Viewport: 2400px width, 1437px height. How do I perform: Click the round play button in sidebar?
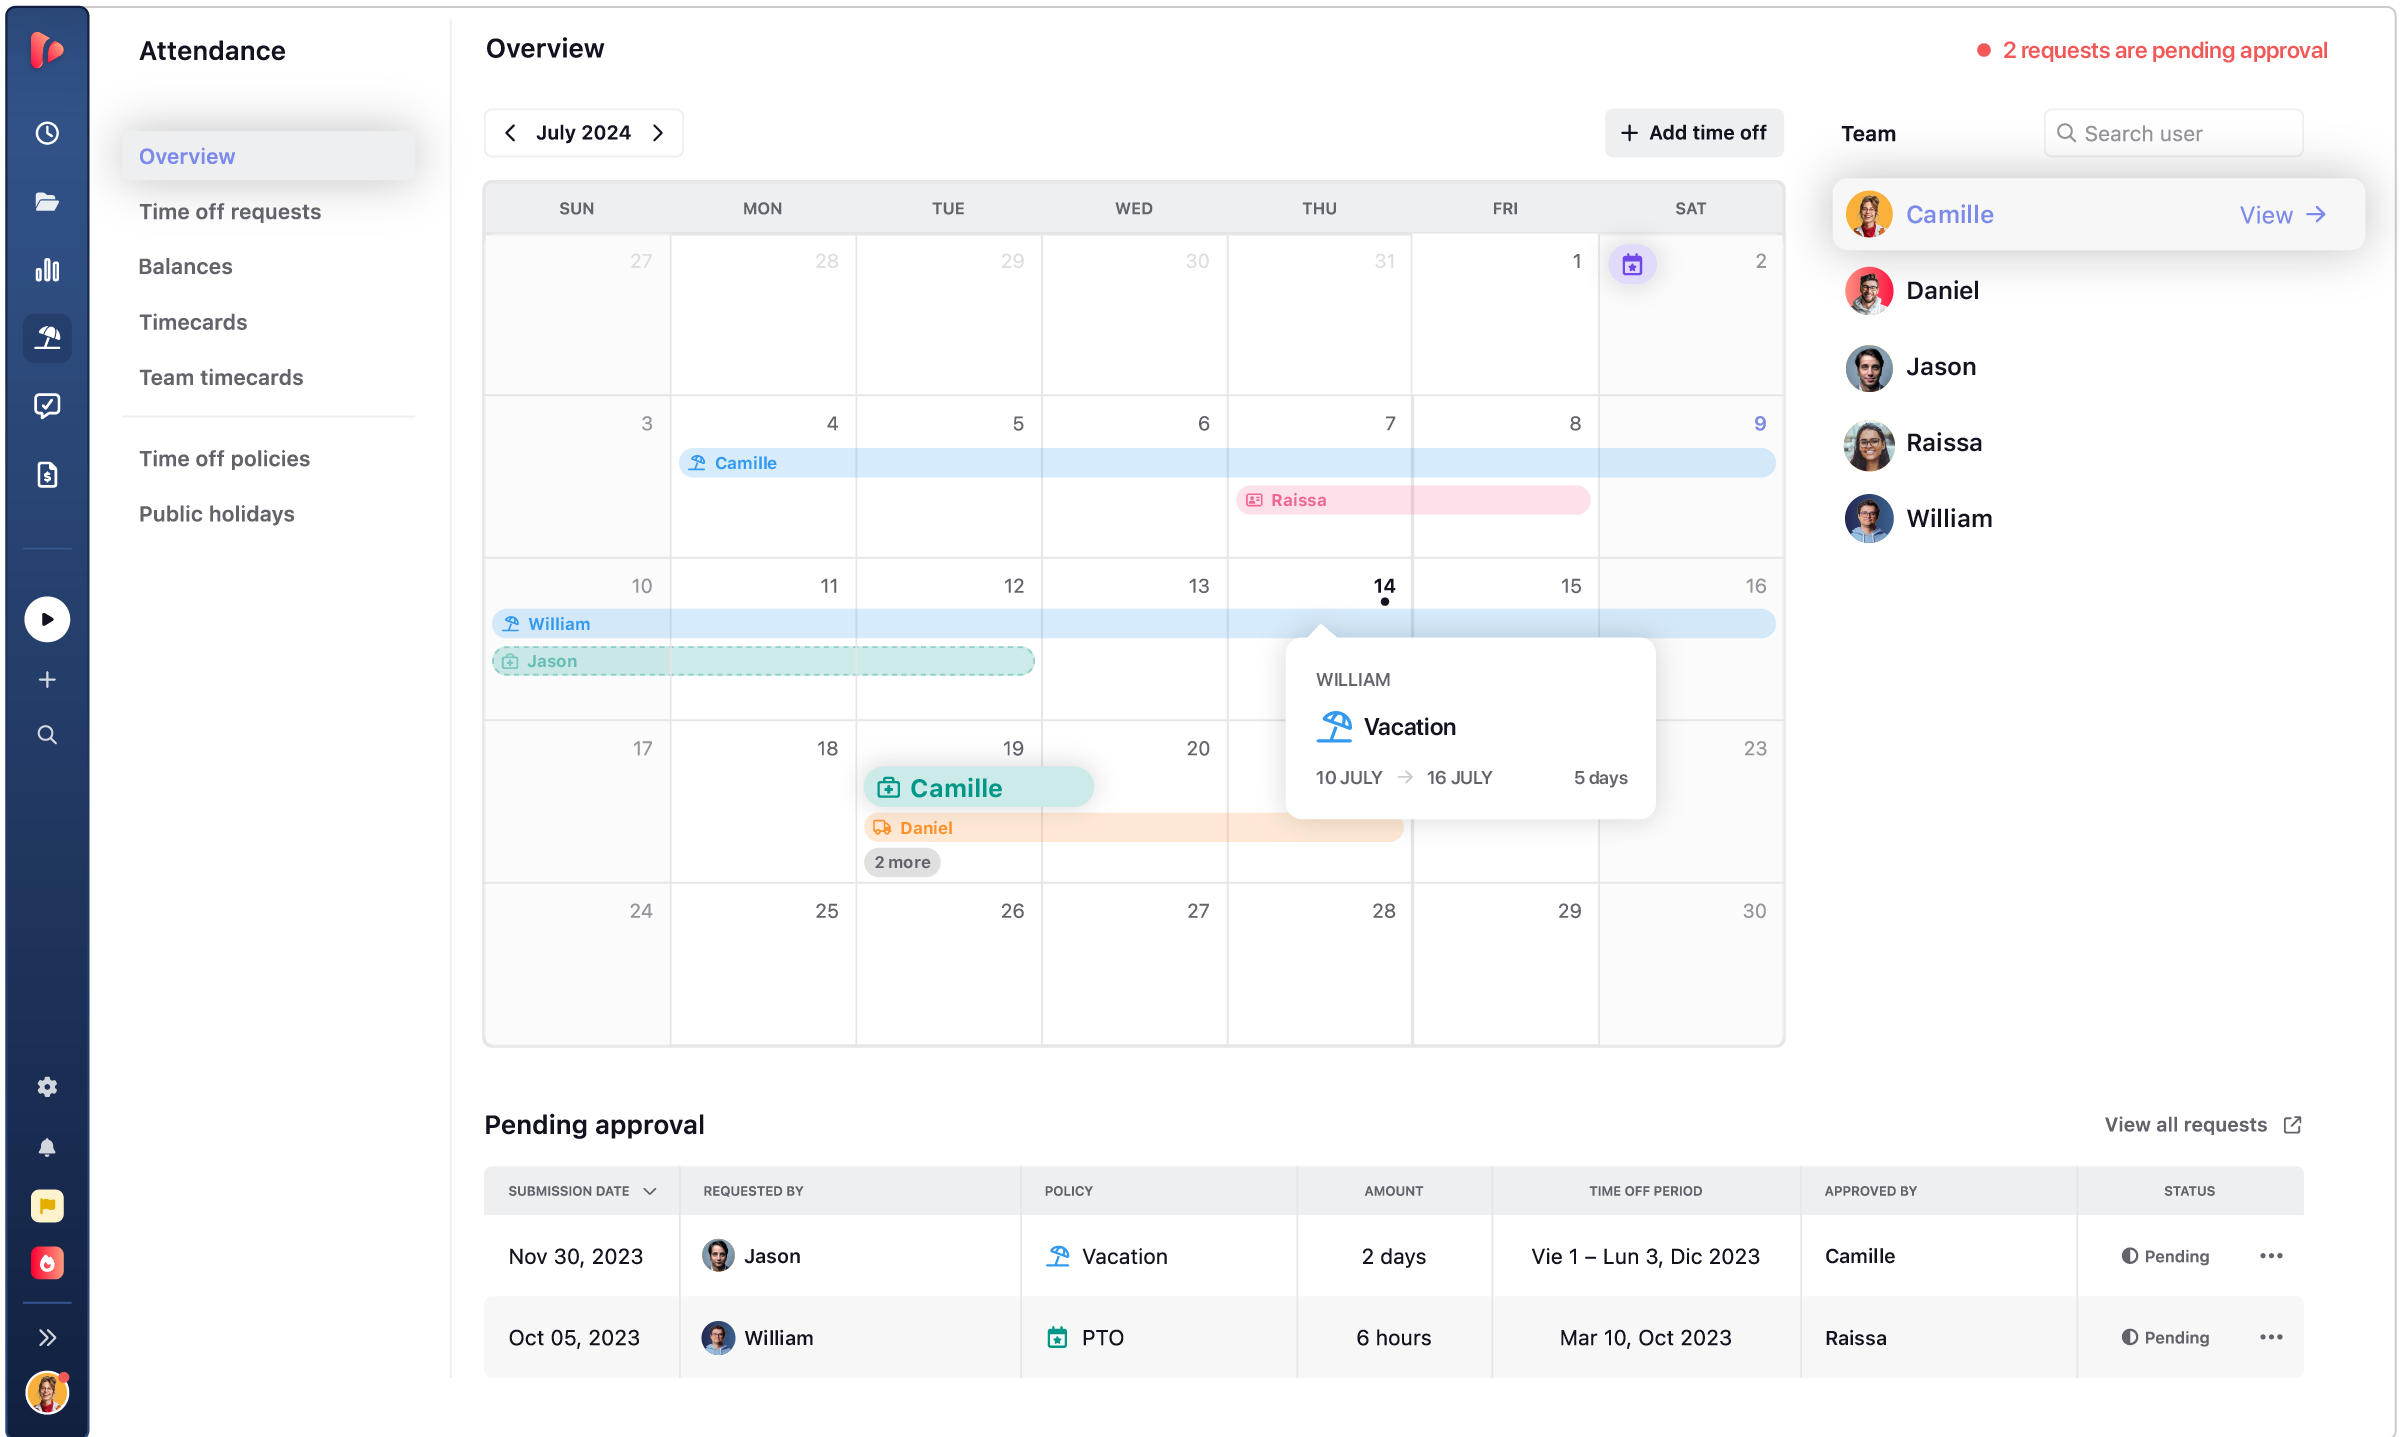click(x=47, y=619)
